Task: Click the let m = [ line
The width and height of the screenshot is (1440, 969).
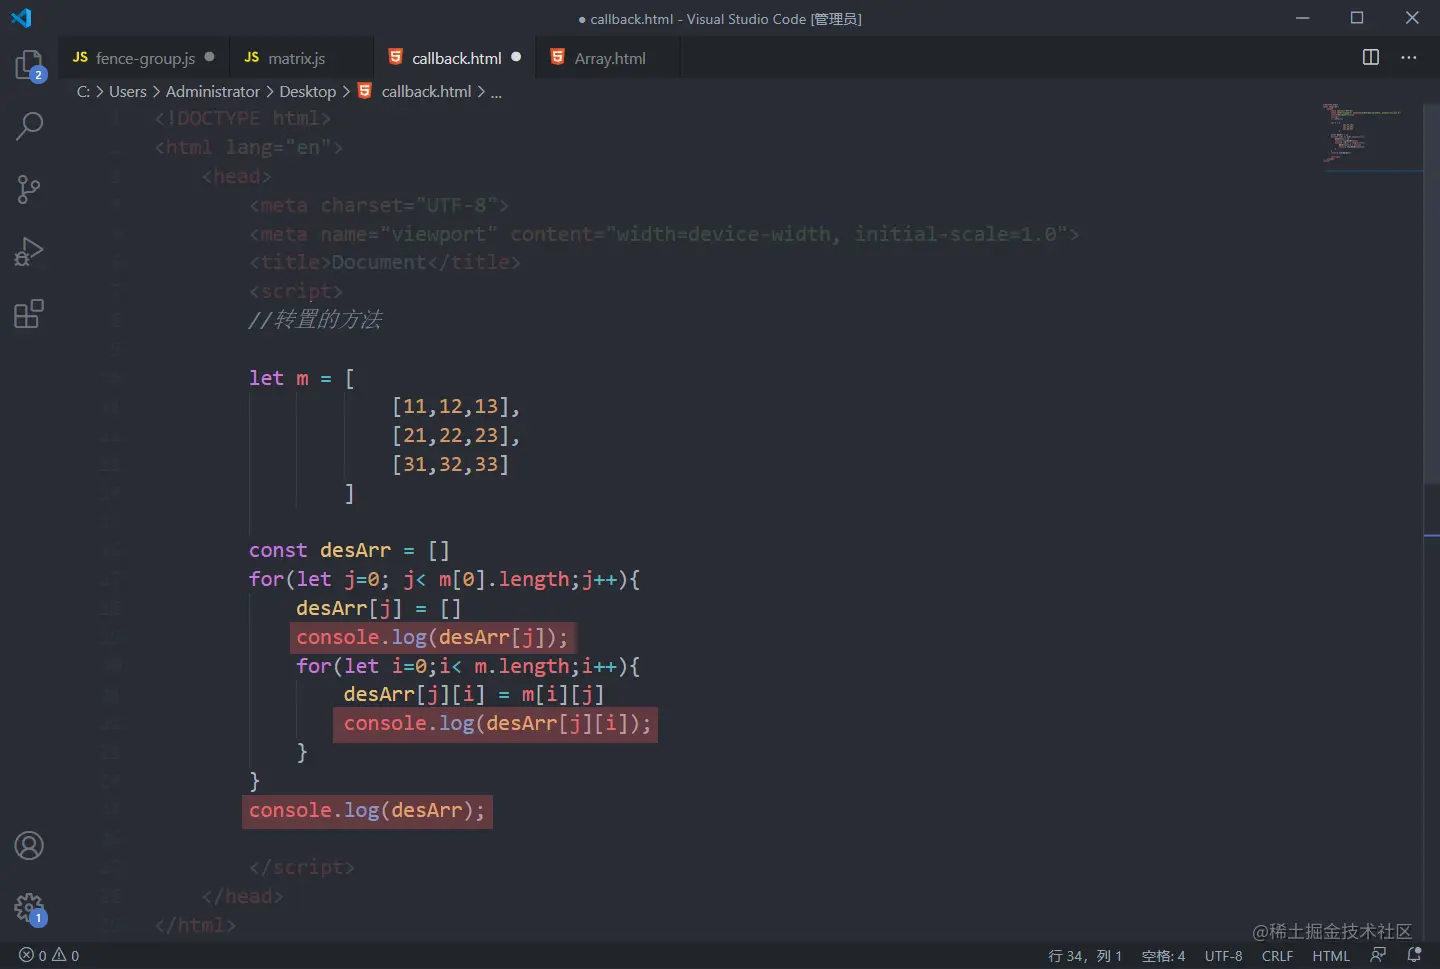Action: pos(301,378)
